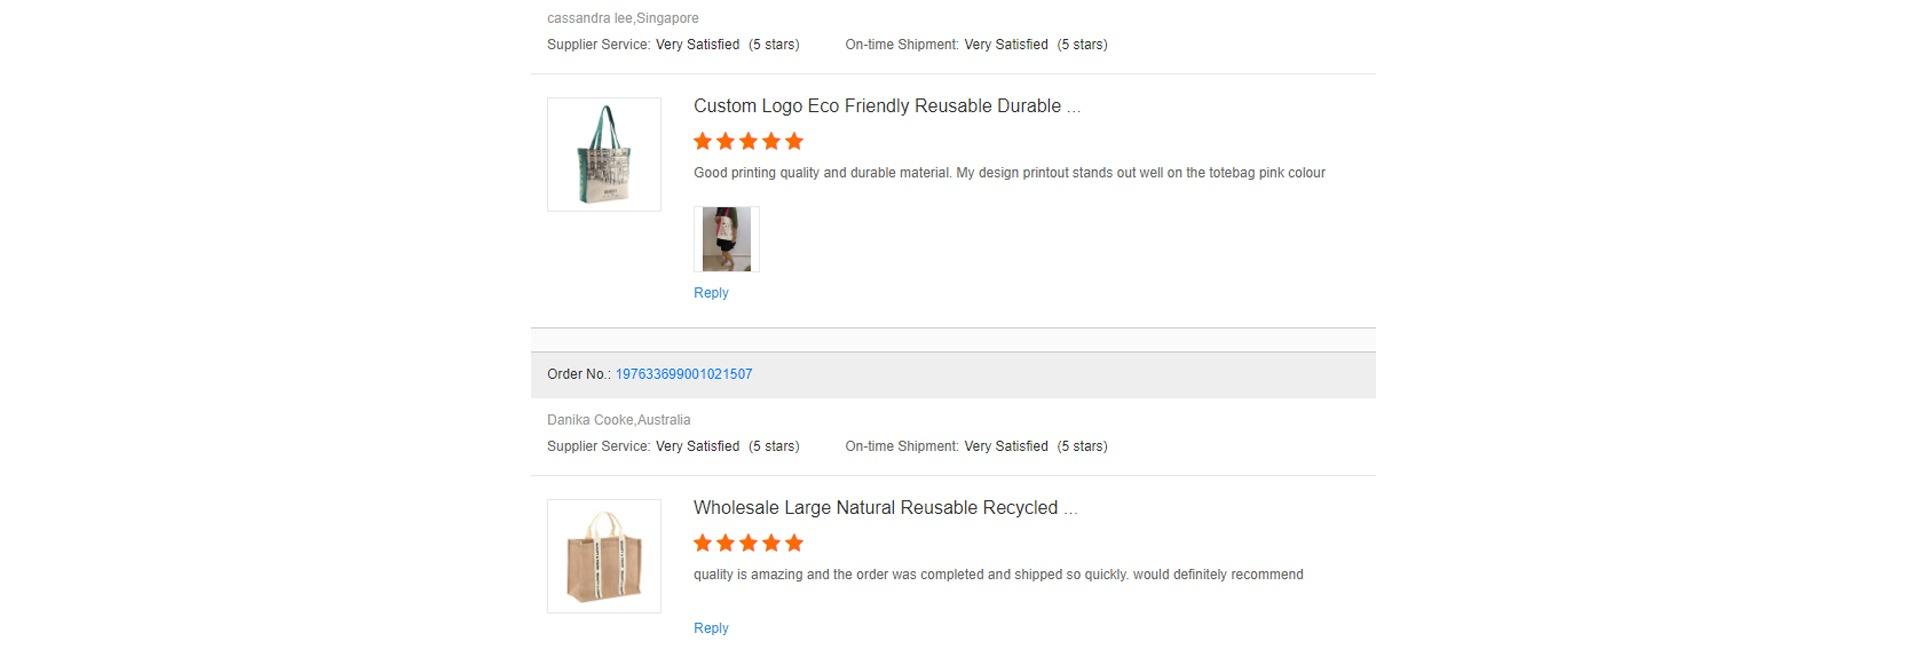
Task: Open order number 197633699001021507
Action: 684,374
